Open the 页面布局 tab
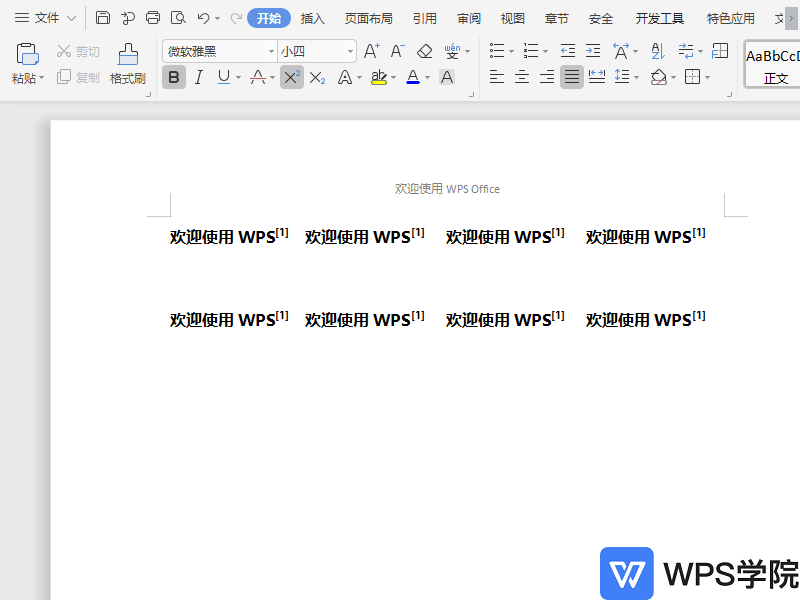800x600 pixels. pos(368,18)
